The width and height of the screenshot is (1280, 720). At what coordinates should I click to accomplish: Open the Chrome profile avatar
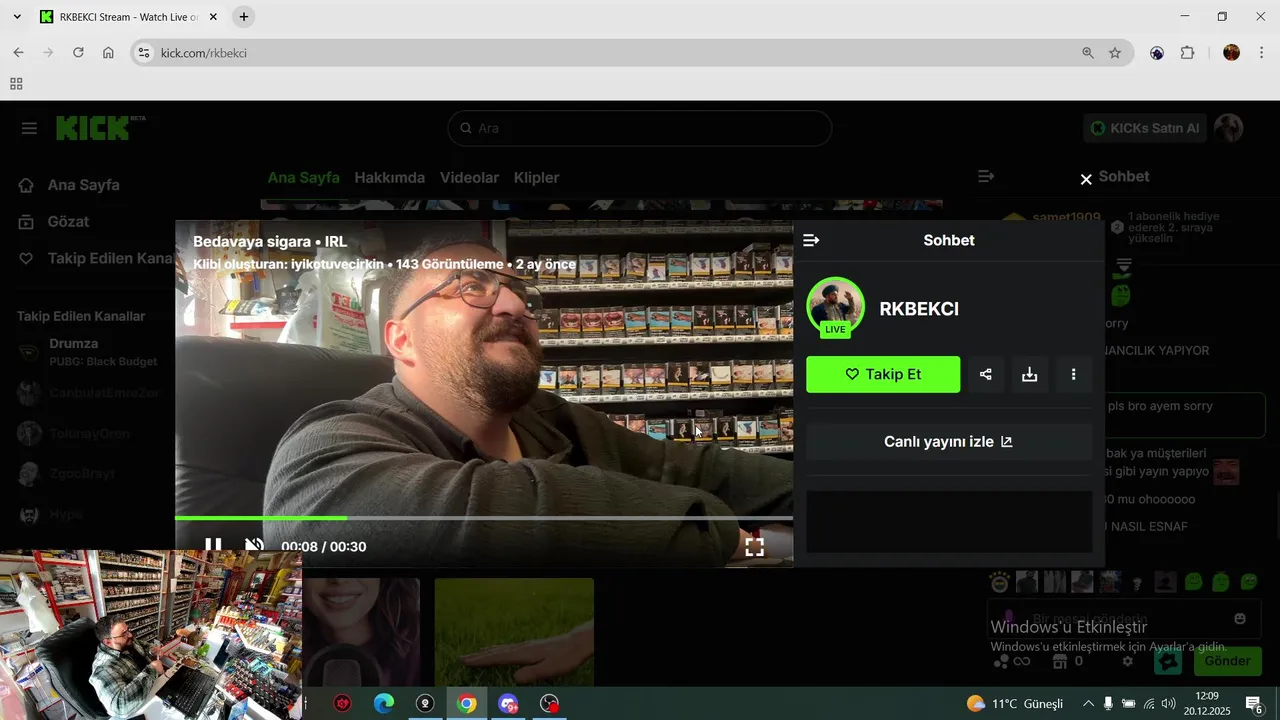point(1232,53)
